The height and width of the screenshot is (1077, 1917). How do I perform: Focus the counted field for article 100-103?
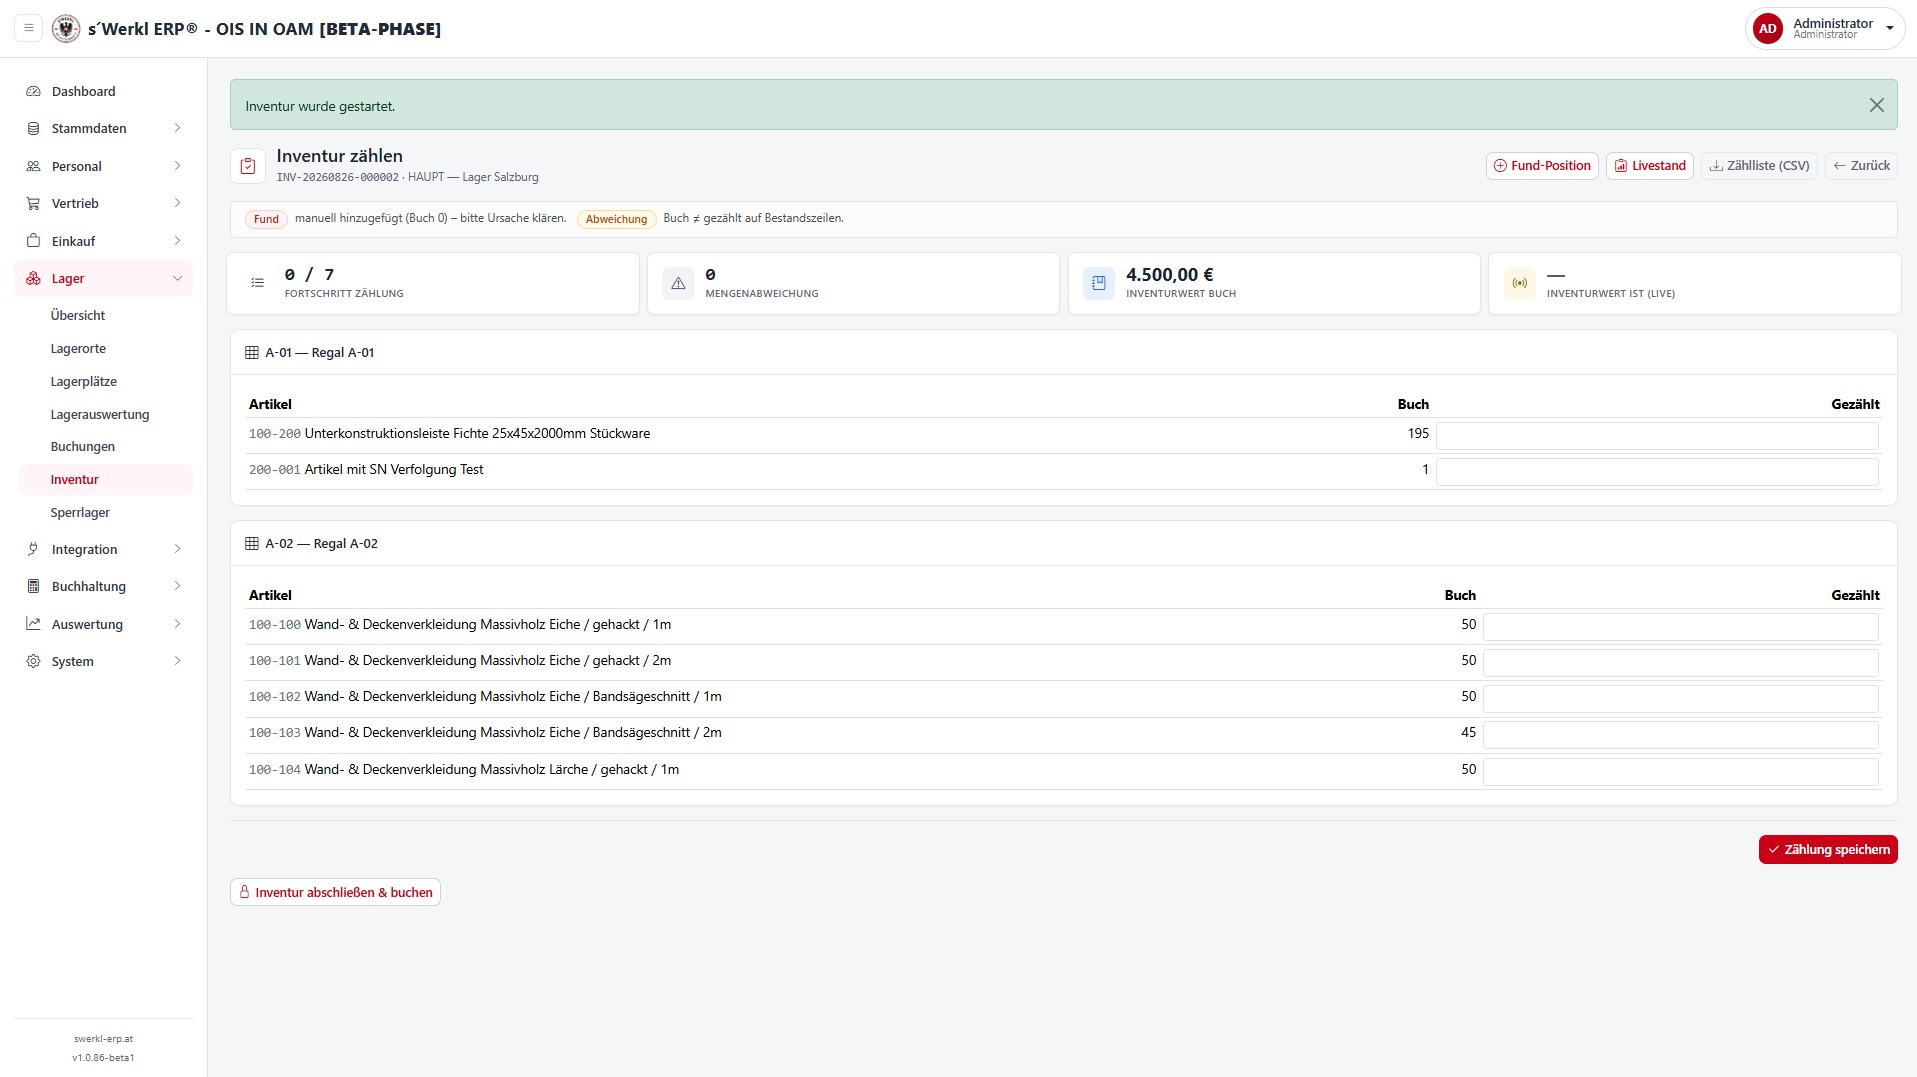[1680, 734]
